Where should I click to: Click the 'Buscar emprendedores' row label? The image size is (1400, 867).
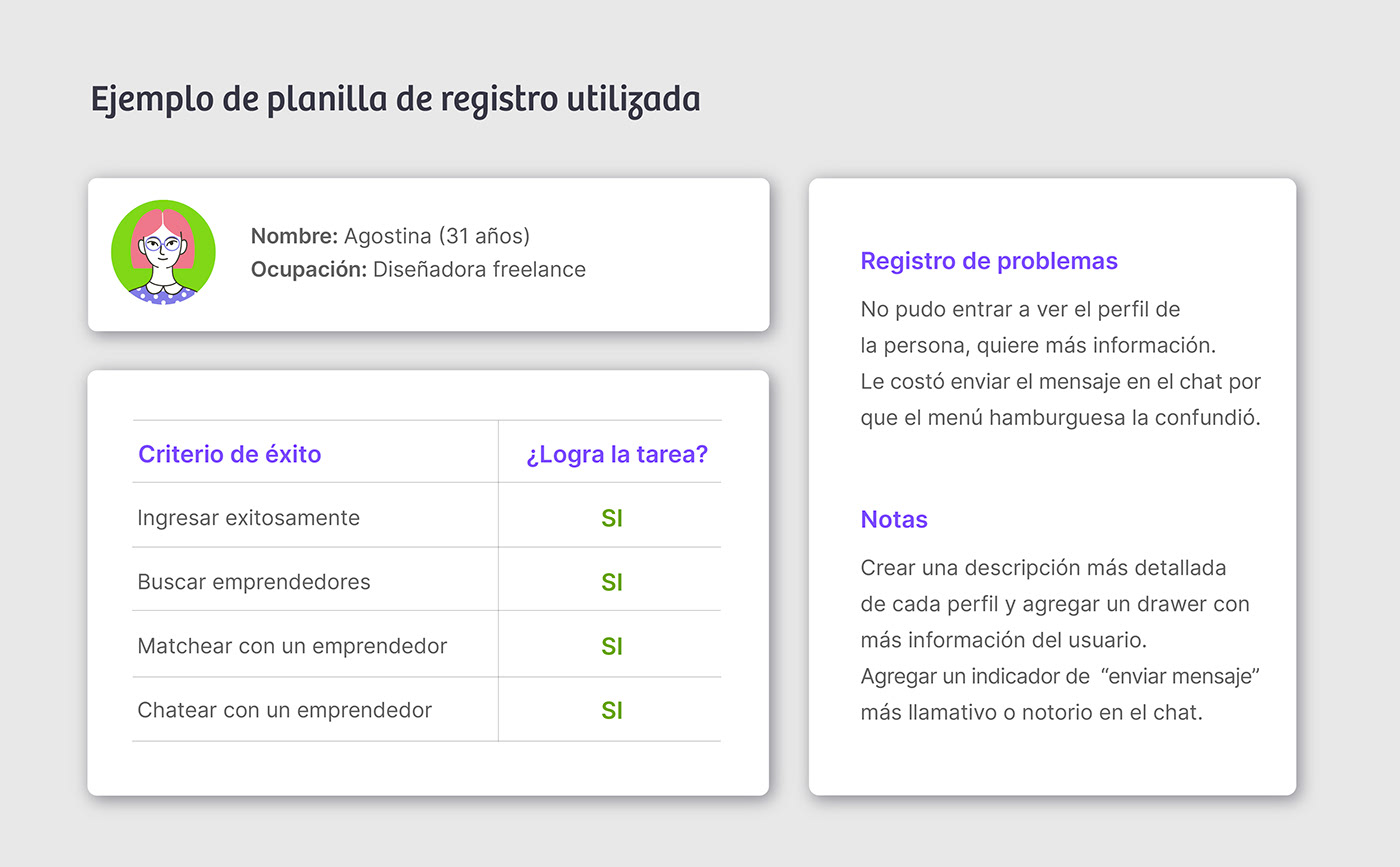click(x=253, y=582)
